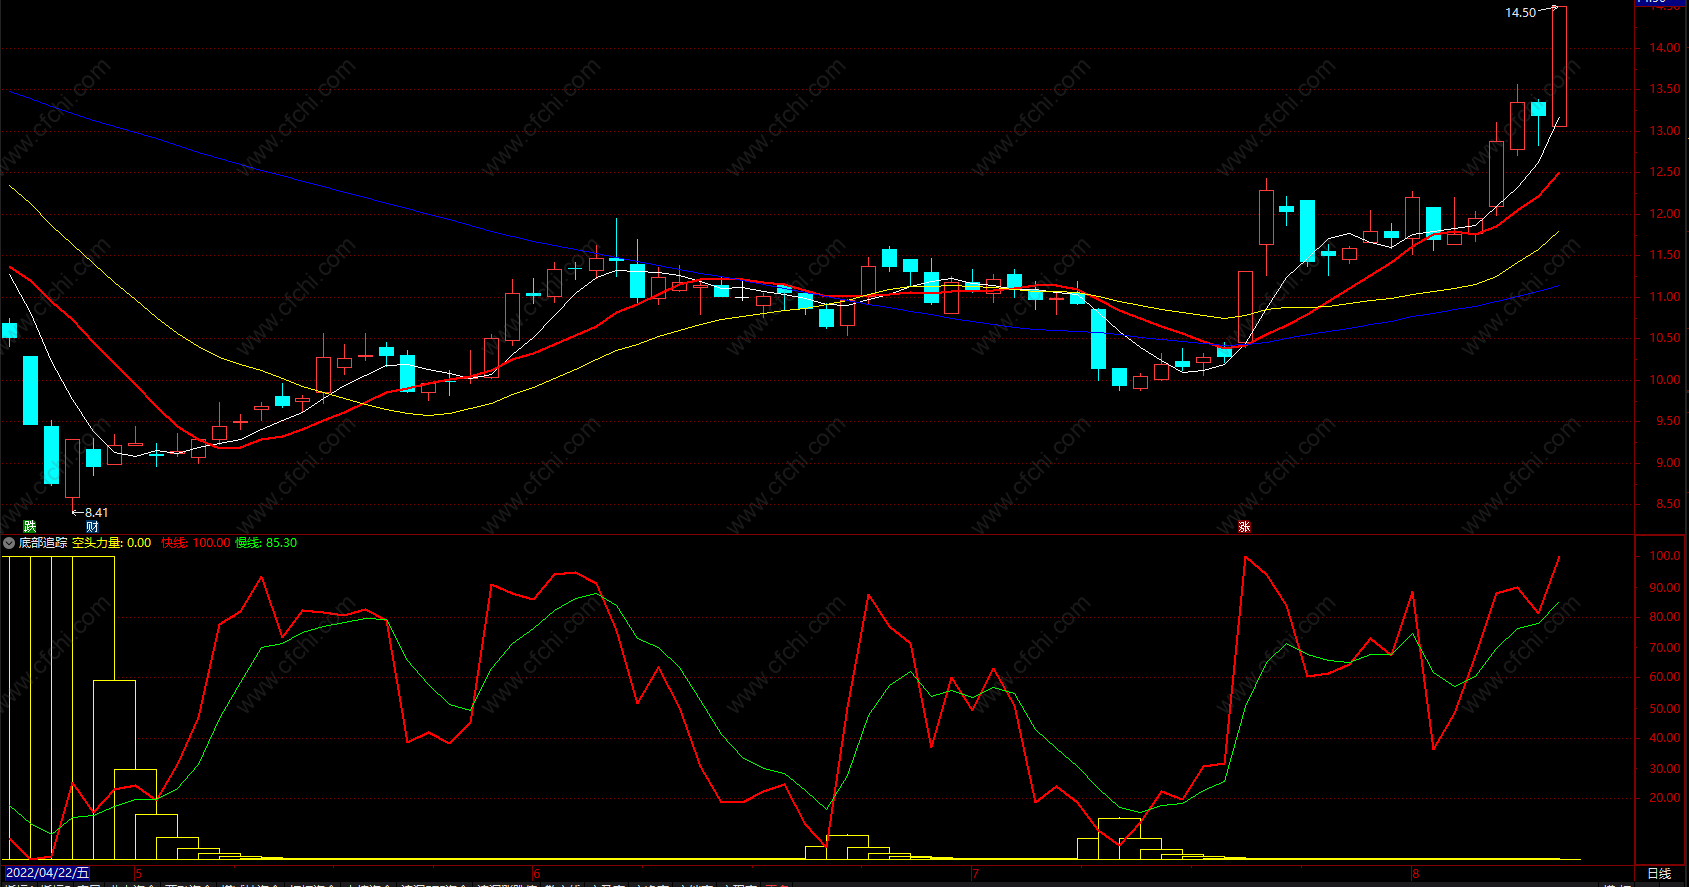Click the 14.00 price axis label
Image resolution: width=1689 pixels, height=887 pixels.
[1664, 48]
